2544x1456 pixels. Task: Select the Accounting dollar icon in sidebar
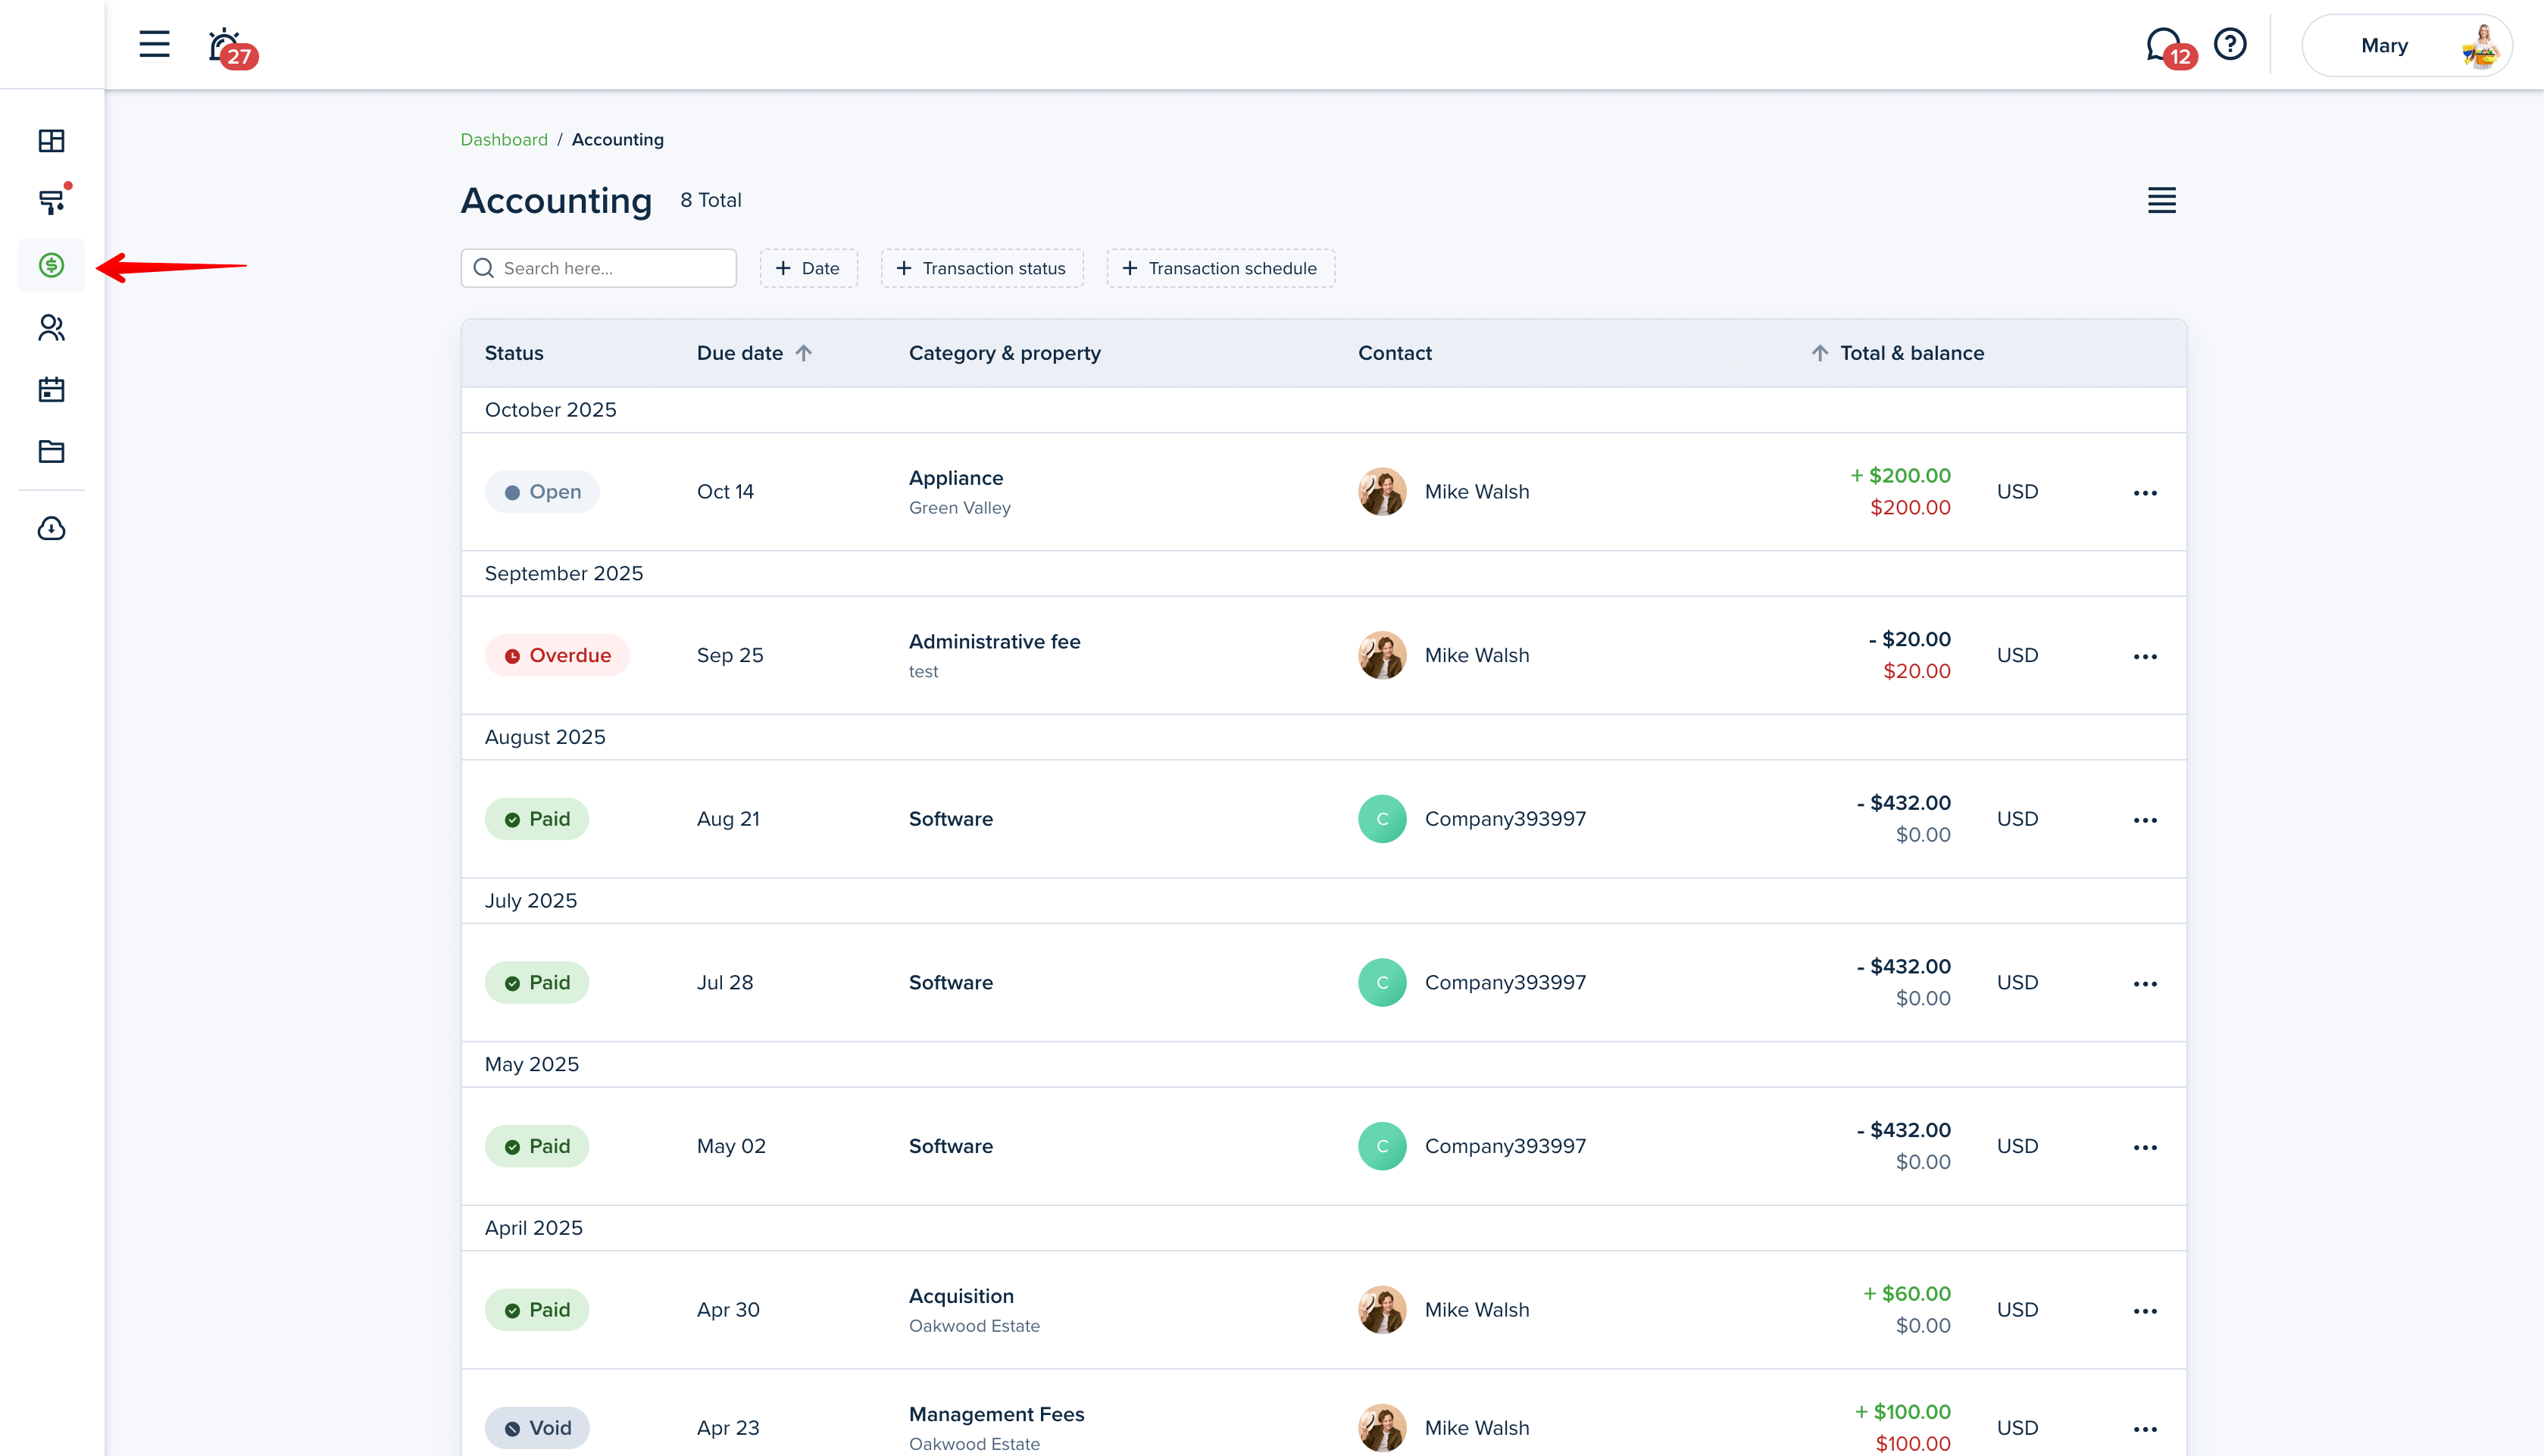pos(51,265)
